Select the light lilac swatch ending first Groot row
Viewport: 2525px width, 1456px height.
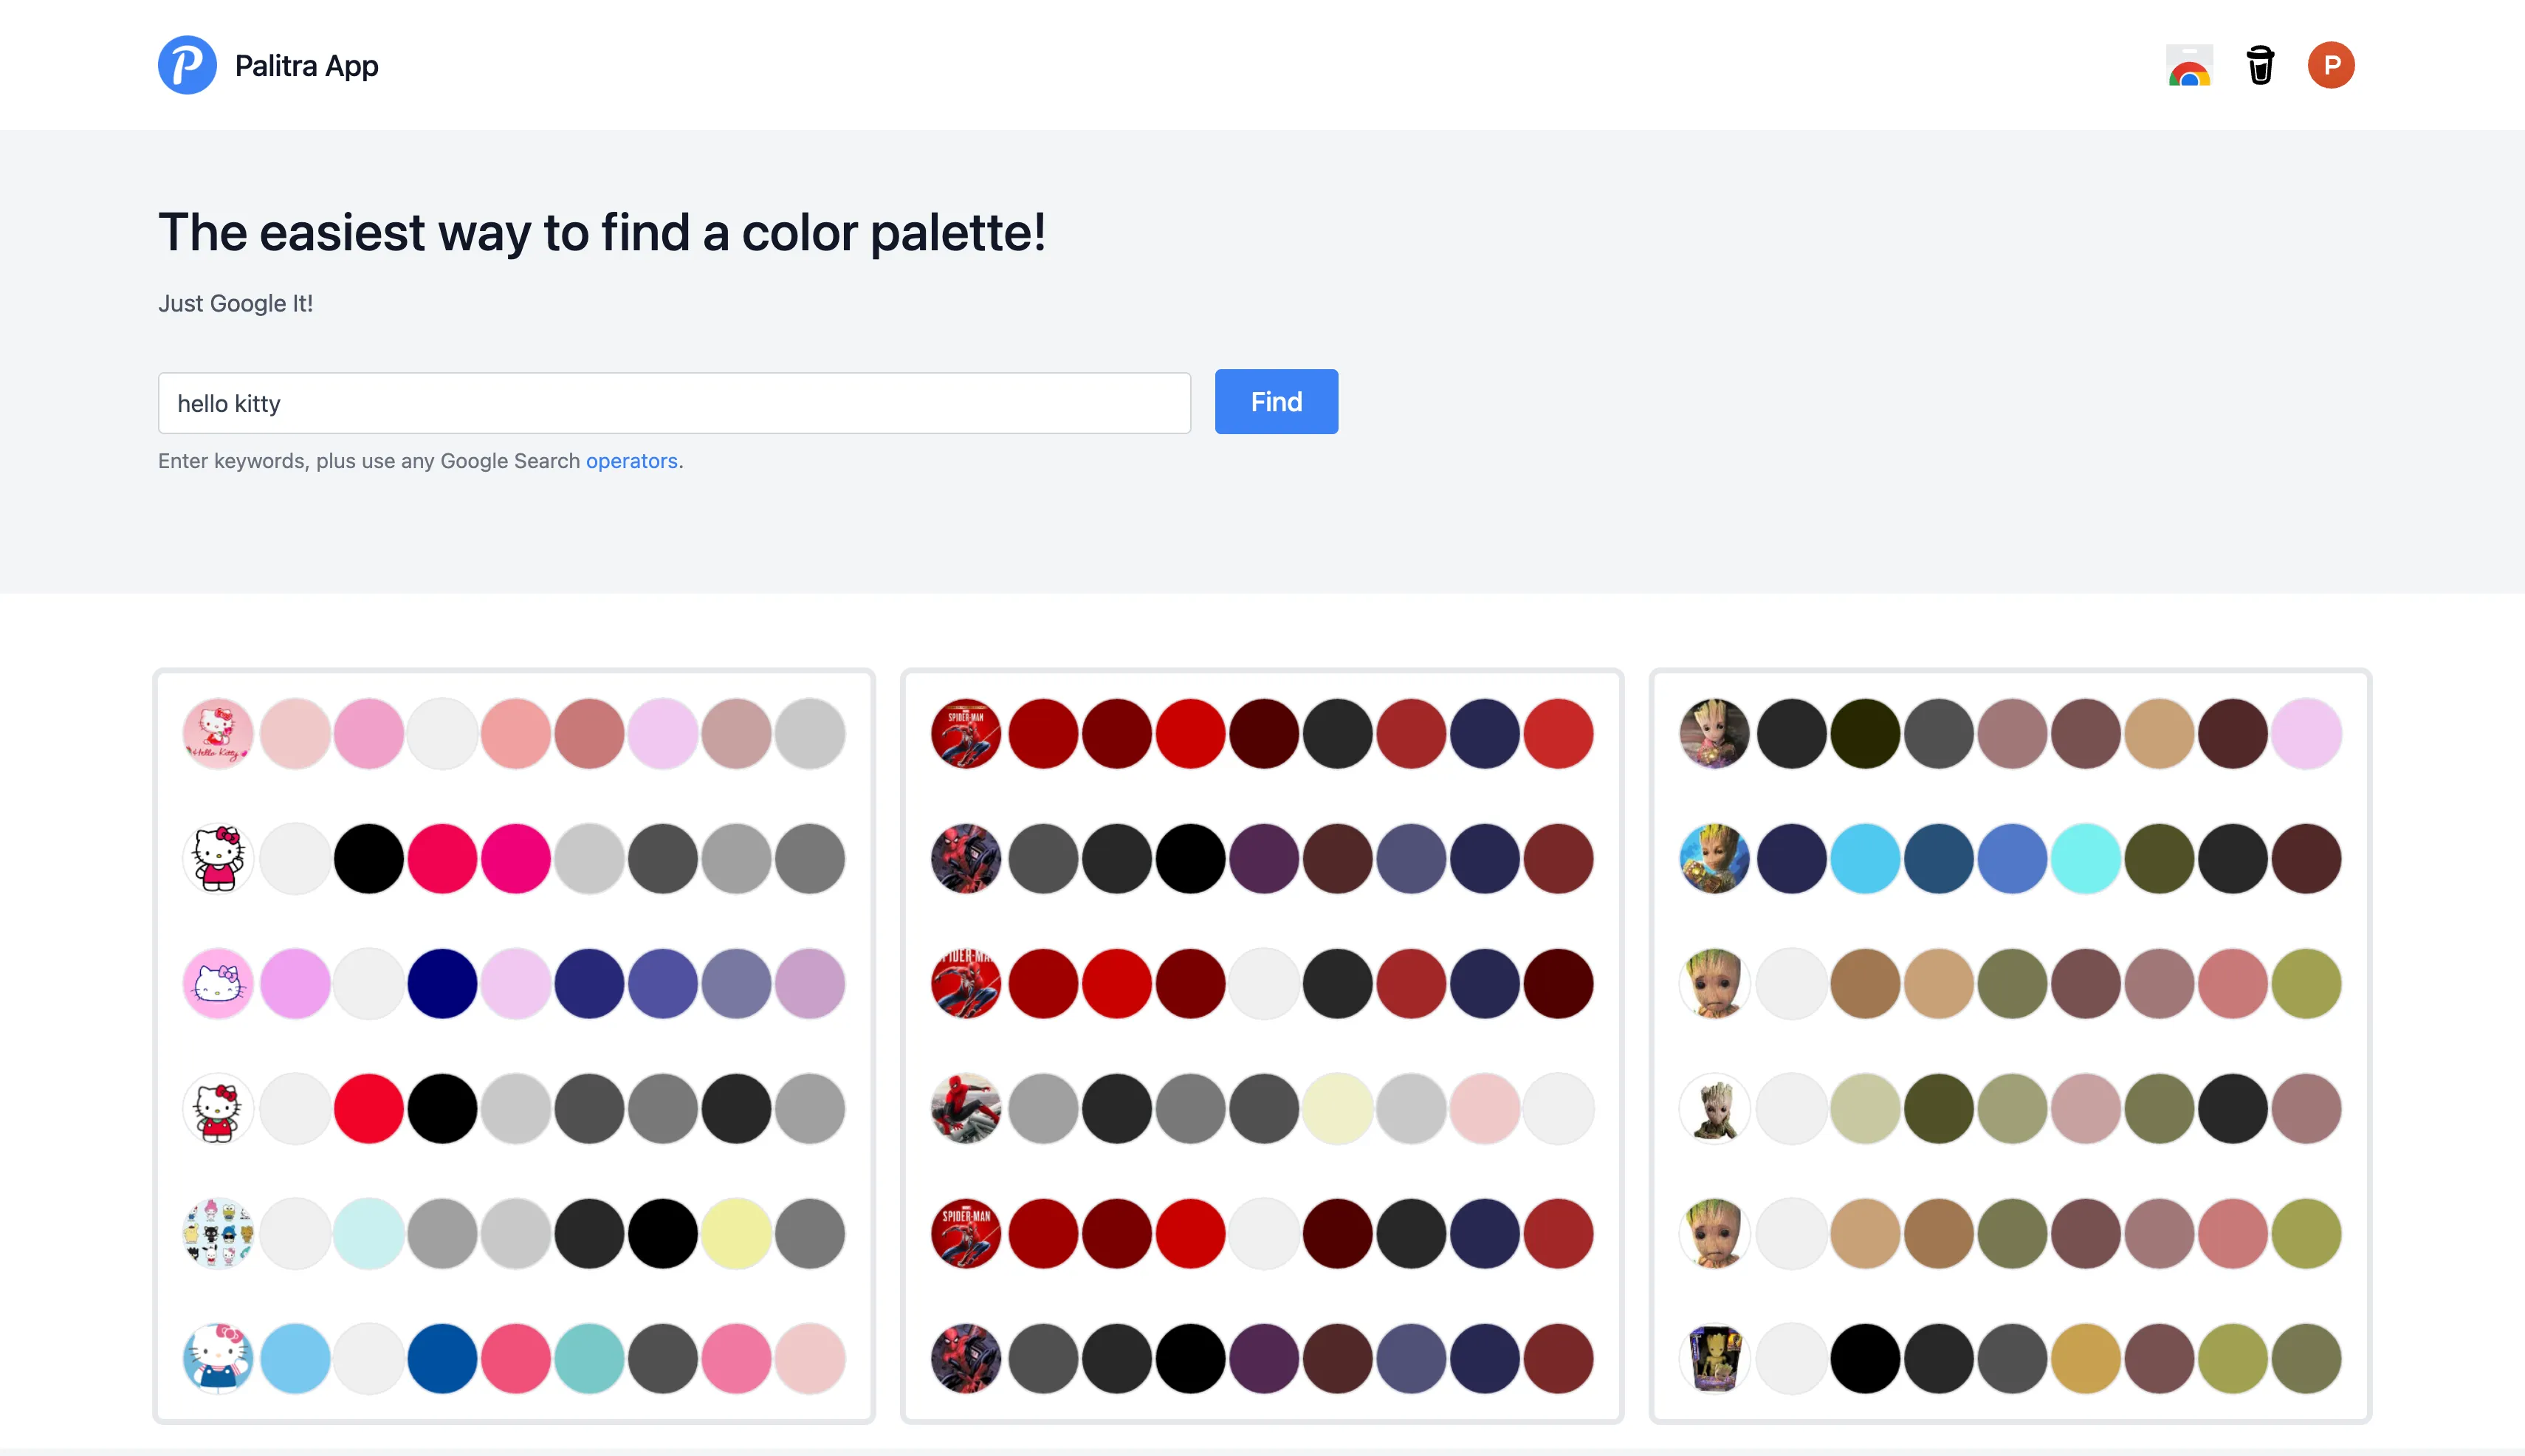2306,733
